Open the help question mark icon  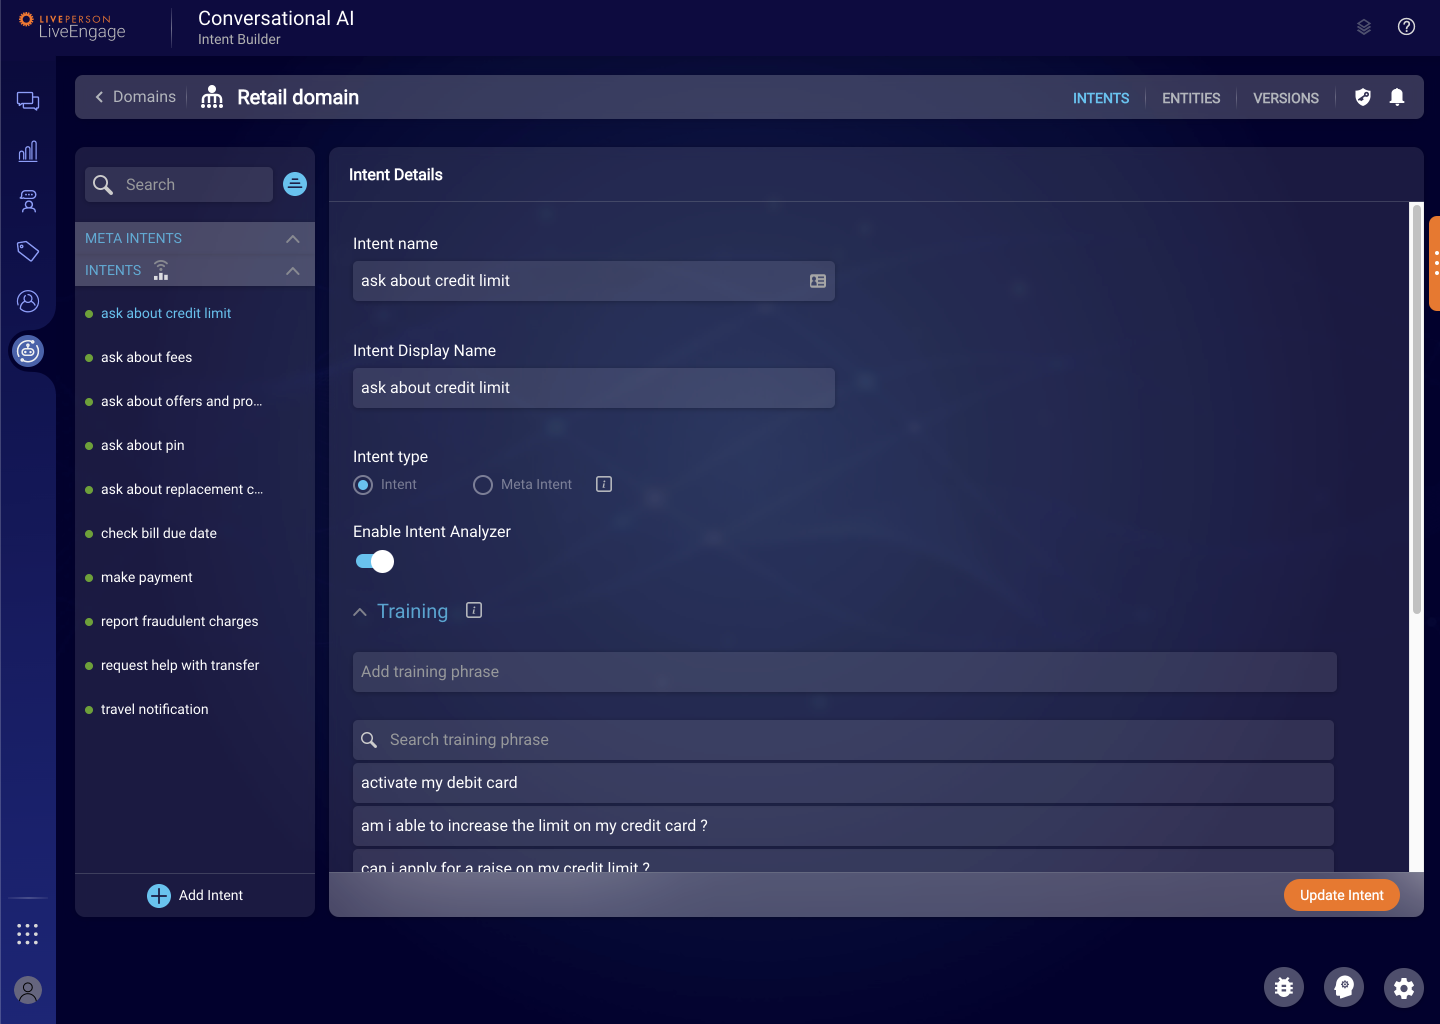1406,27
